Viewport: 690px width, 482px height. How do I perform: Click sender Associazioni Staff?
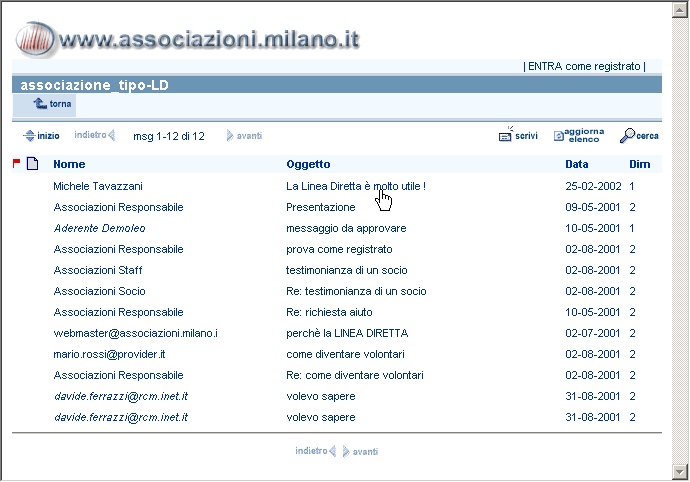click(98, 270)
